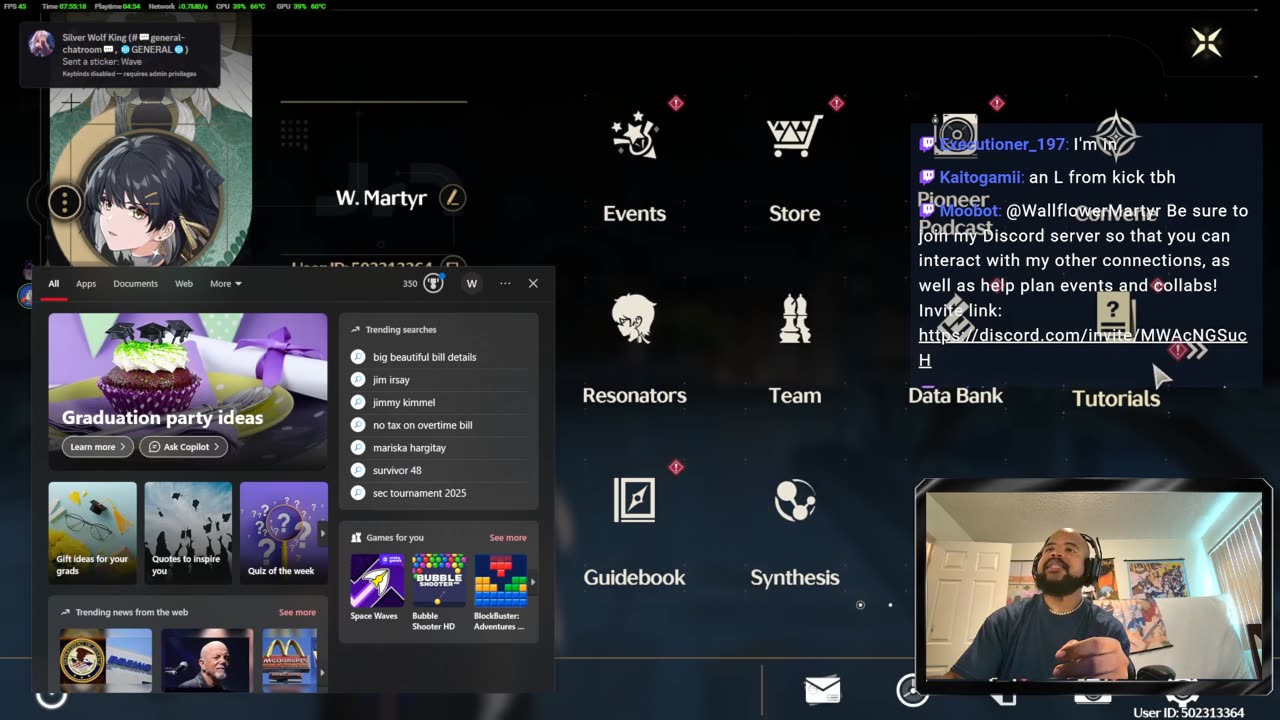Open the mail envelope icon in bottom bar
1280x720 pixels.
coord(822,689)
